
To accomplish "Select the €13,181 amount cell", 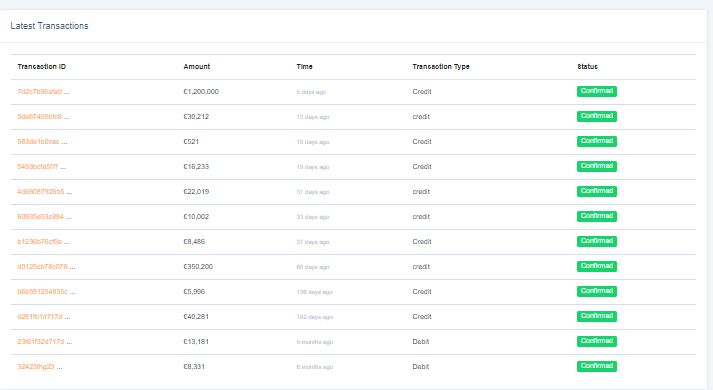I will click(x=196, y=342).
